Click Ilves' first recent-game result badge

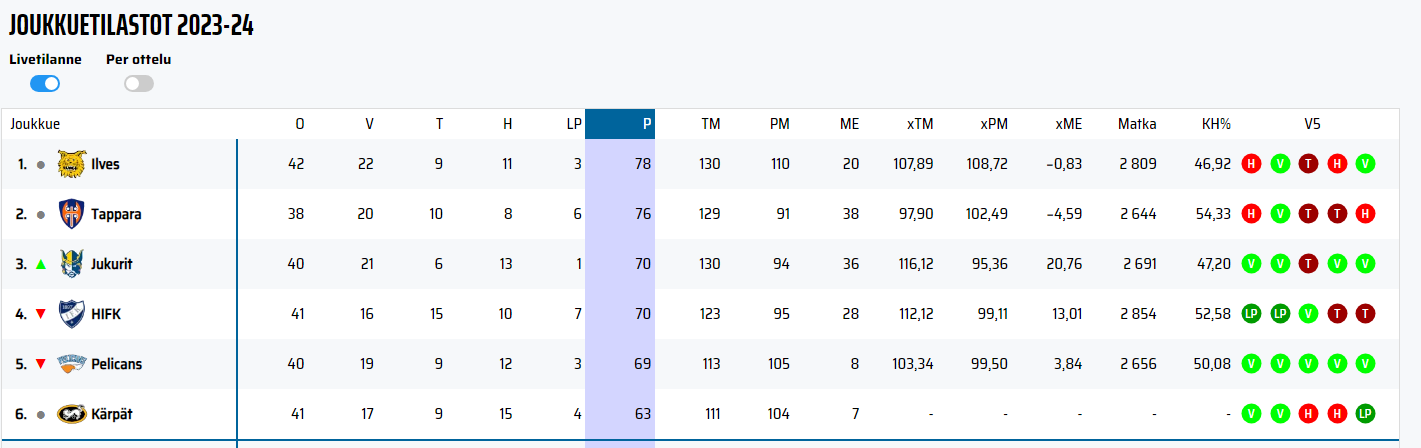[1250, 164]
